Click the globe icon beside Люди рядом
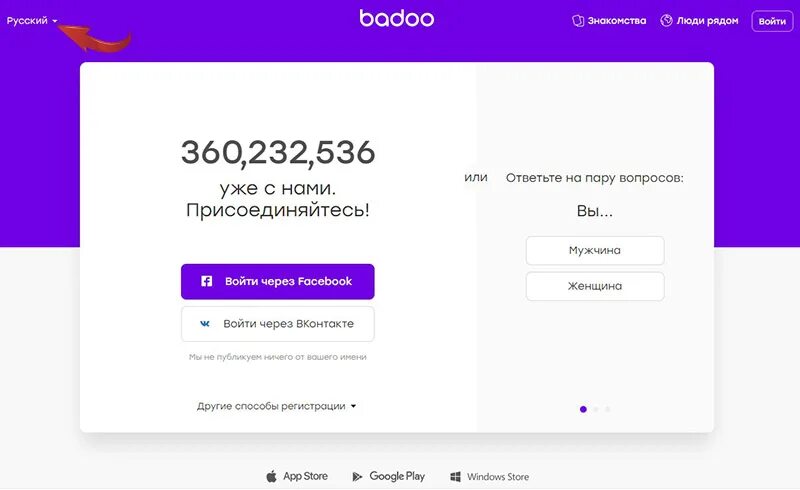 666,20
